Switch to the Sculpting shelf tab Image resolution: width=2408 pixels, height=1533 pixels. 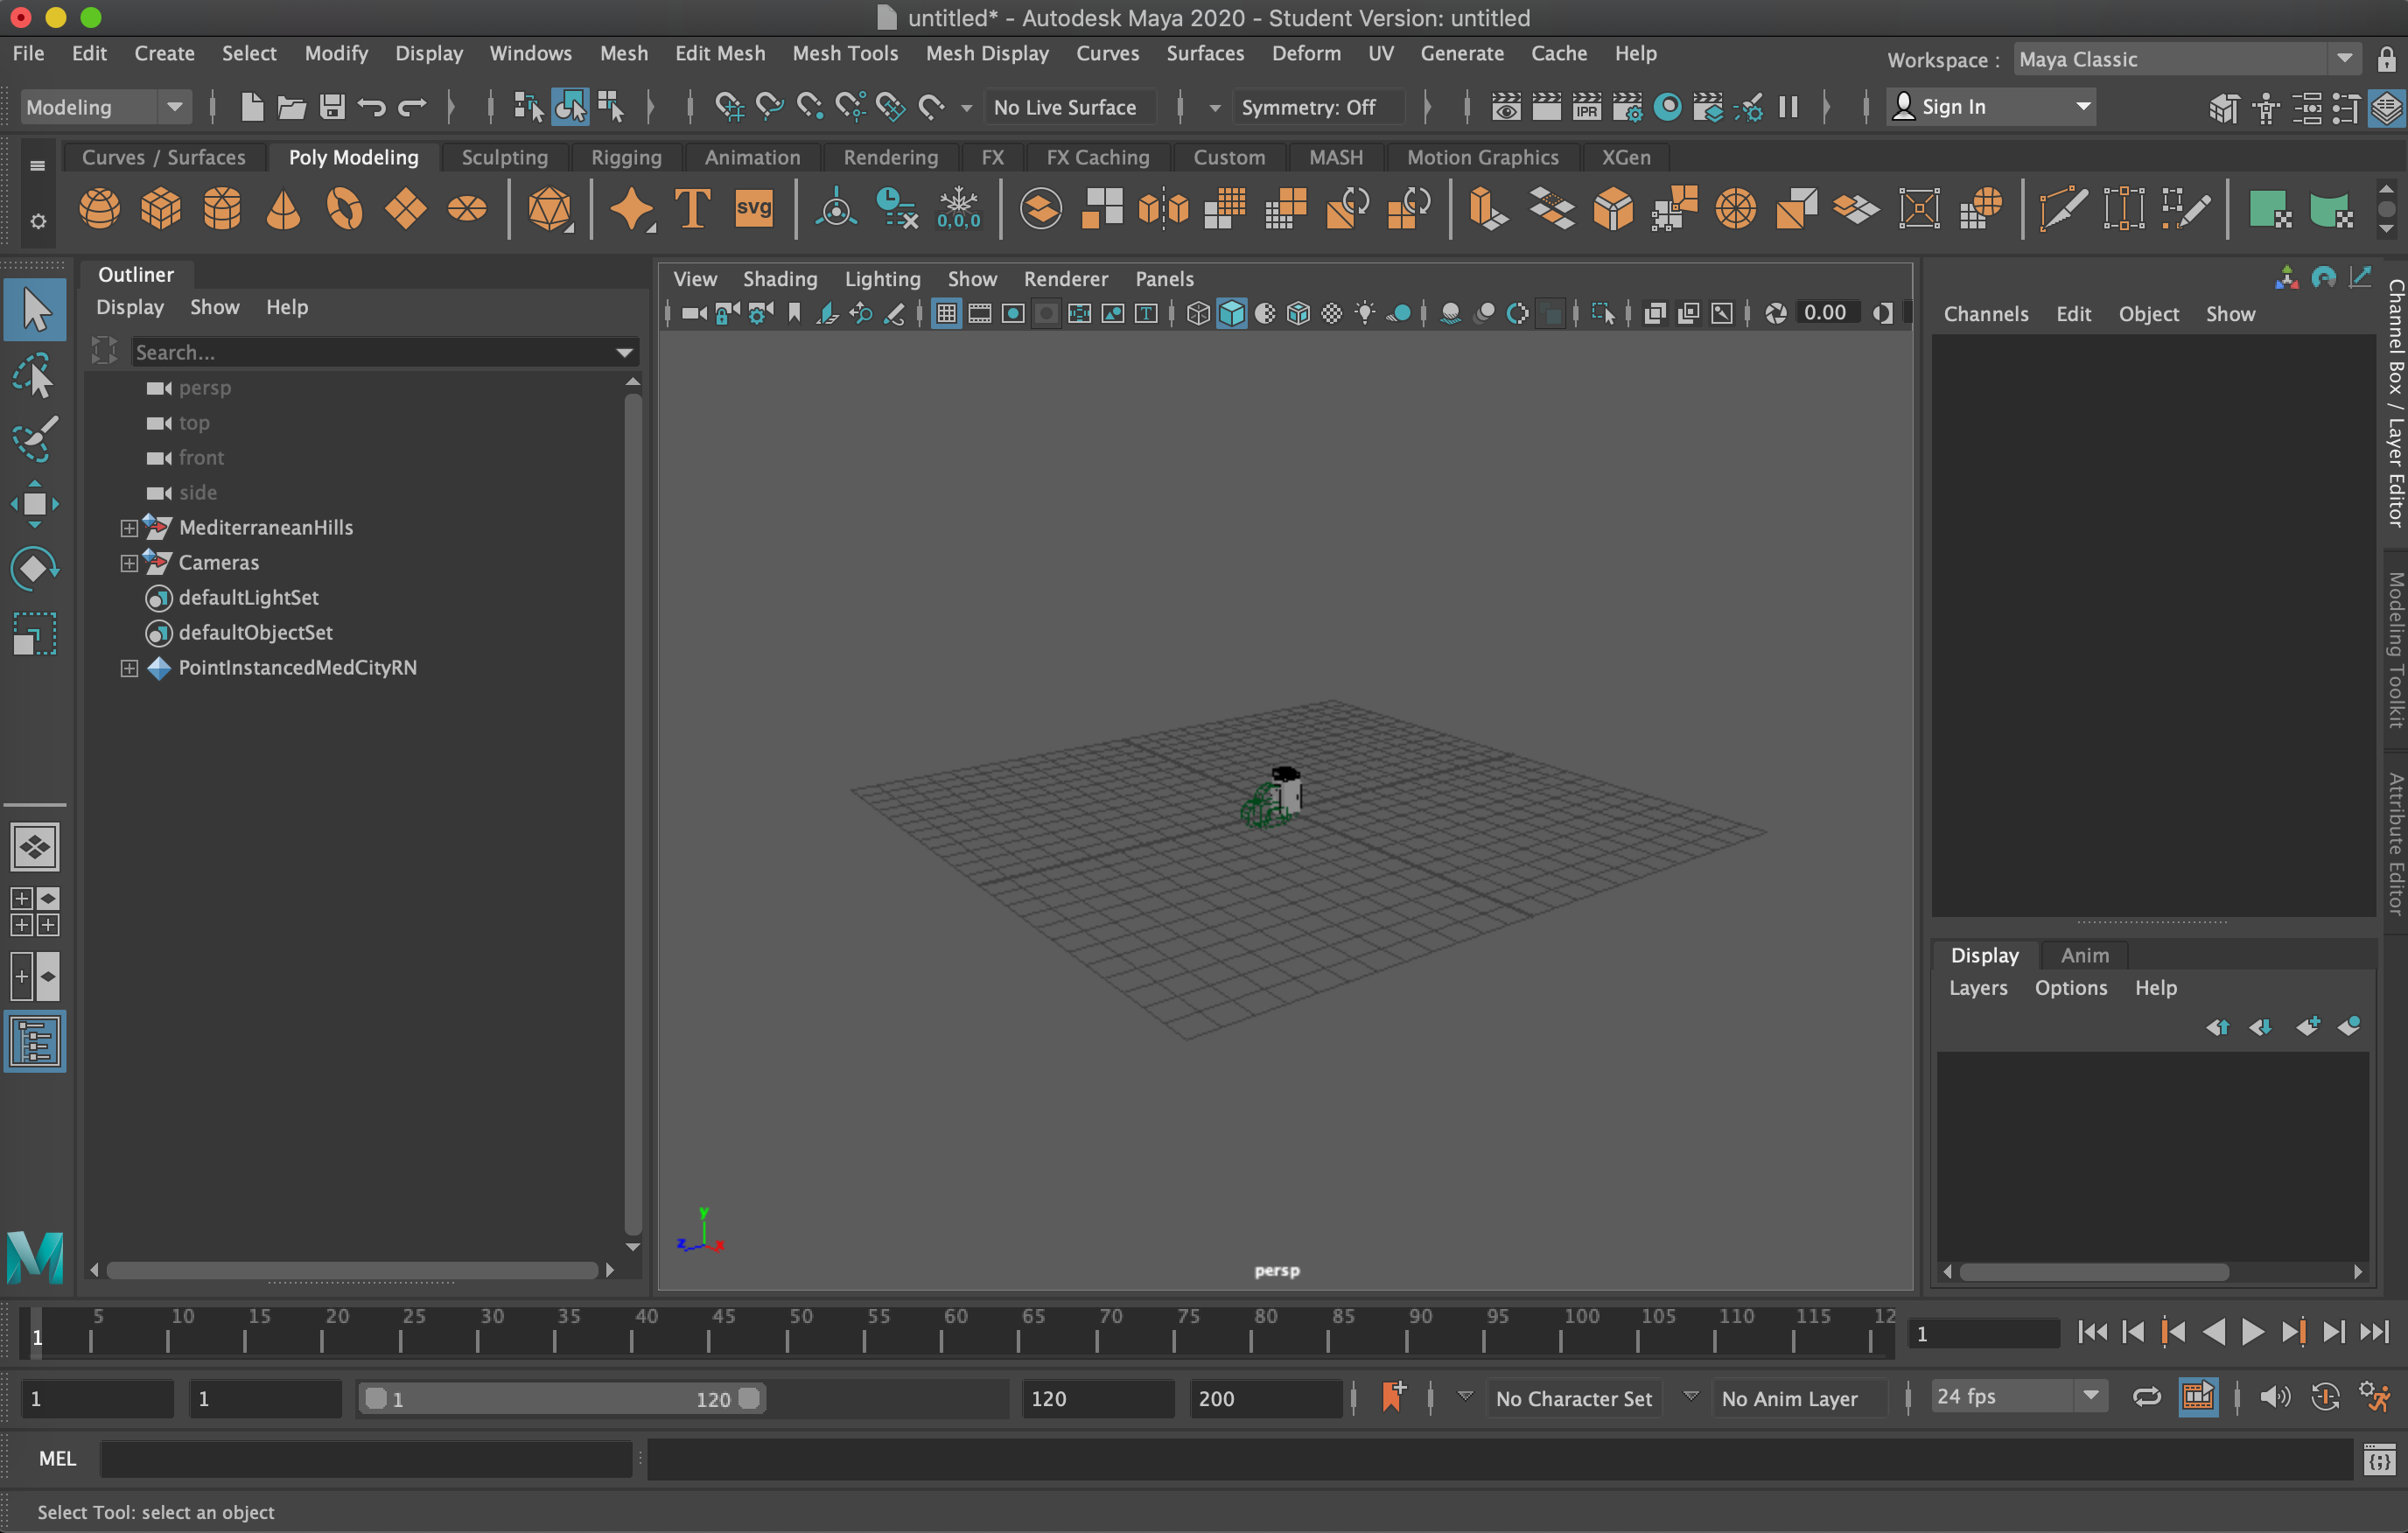tap(504, 157)
